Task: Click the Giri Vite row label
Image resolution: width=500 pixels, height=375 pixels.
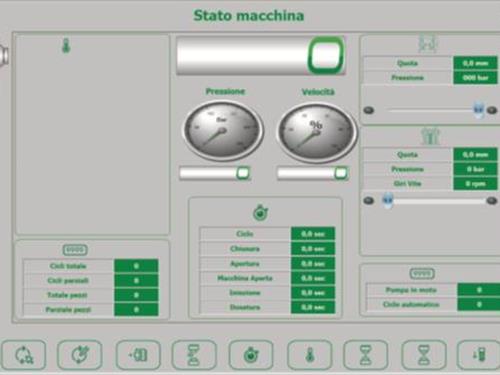Action: [407, 184]
